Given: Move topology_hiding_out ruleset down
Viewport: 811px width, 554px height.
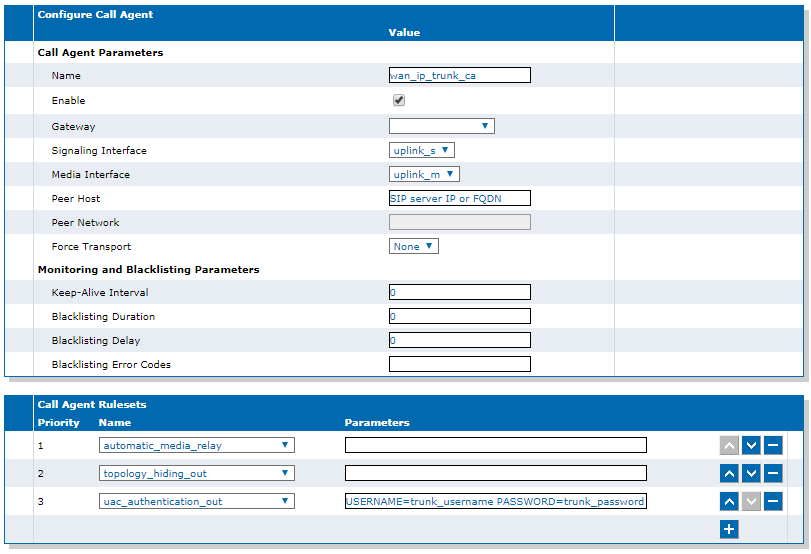Looking at the screenshot, I should 751,473.
